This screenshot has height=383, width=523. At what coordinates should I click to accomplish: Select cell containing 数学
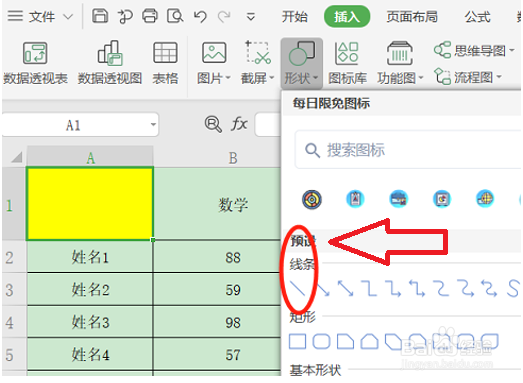(x=217, y=204)
